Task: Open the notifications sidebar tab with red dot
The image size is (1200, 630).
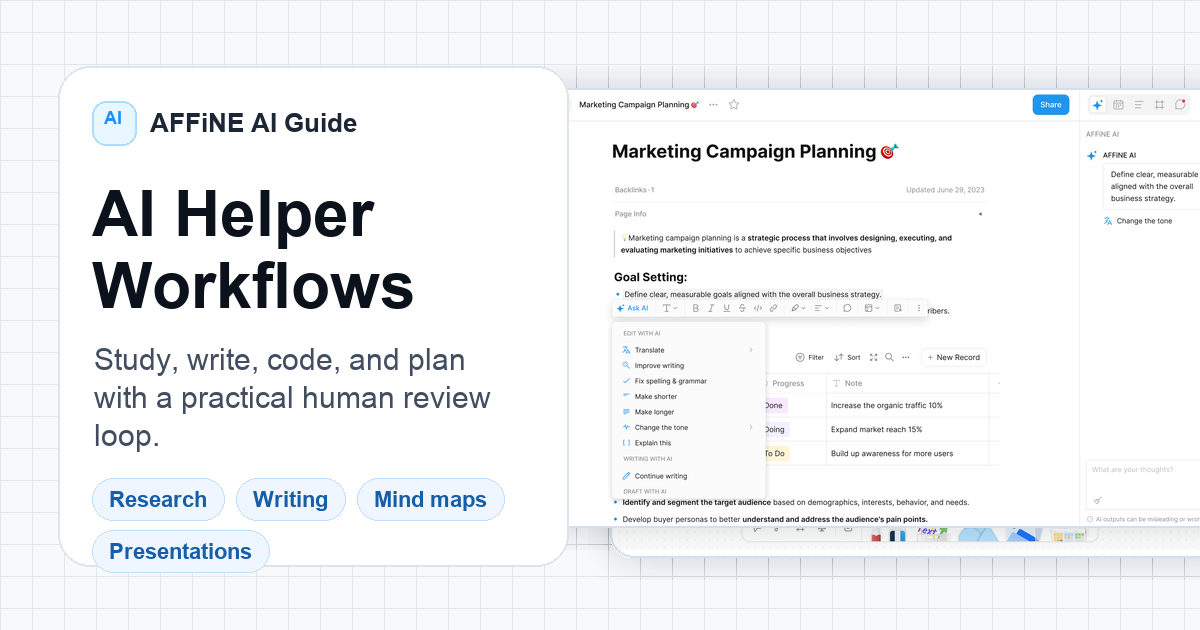Action: click(x=1180, y=104)
